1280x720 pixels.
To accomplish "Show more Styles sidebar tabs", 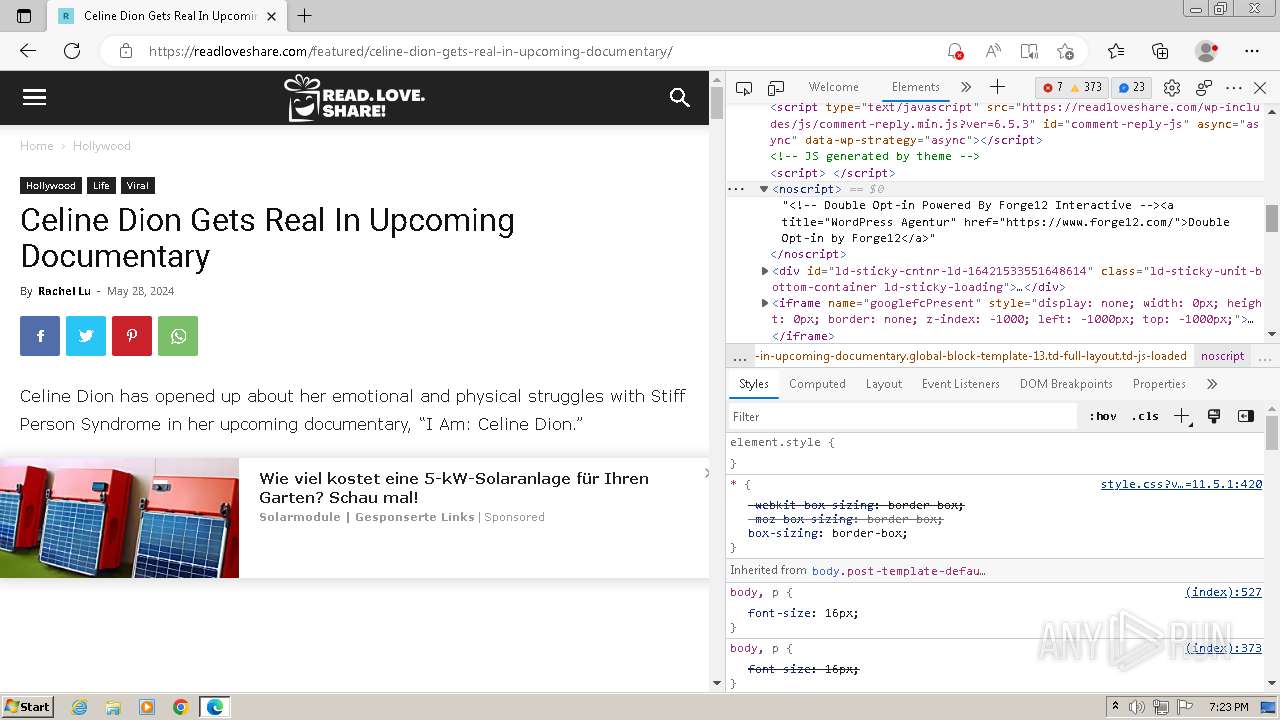I will point(1212,384).
